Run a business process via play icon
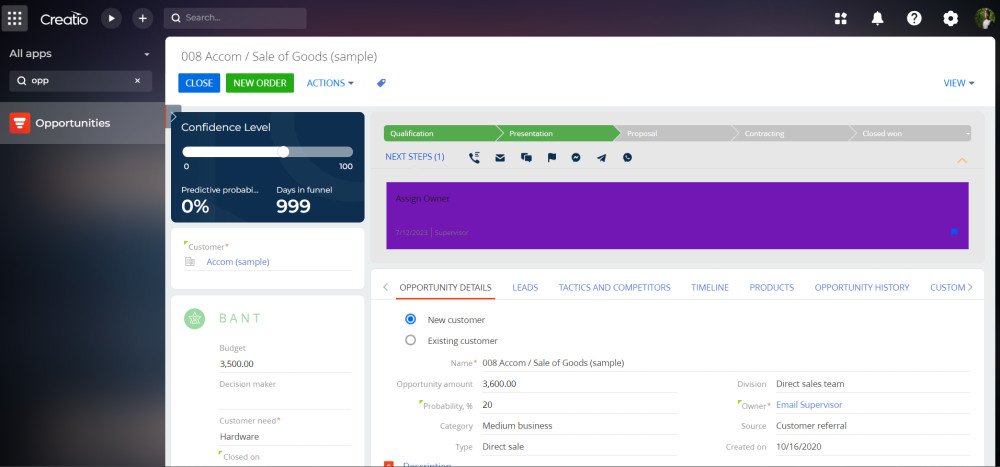The image size is (1000, 467). [112, 19]
